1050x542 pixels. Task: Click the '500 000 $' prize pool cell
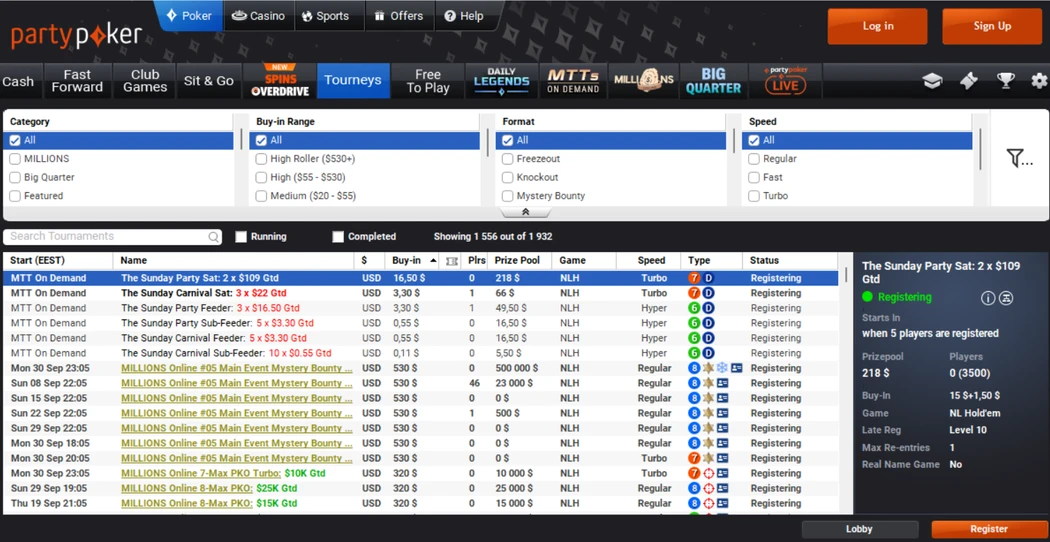516,368
